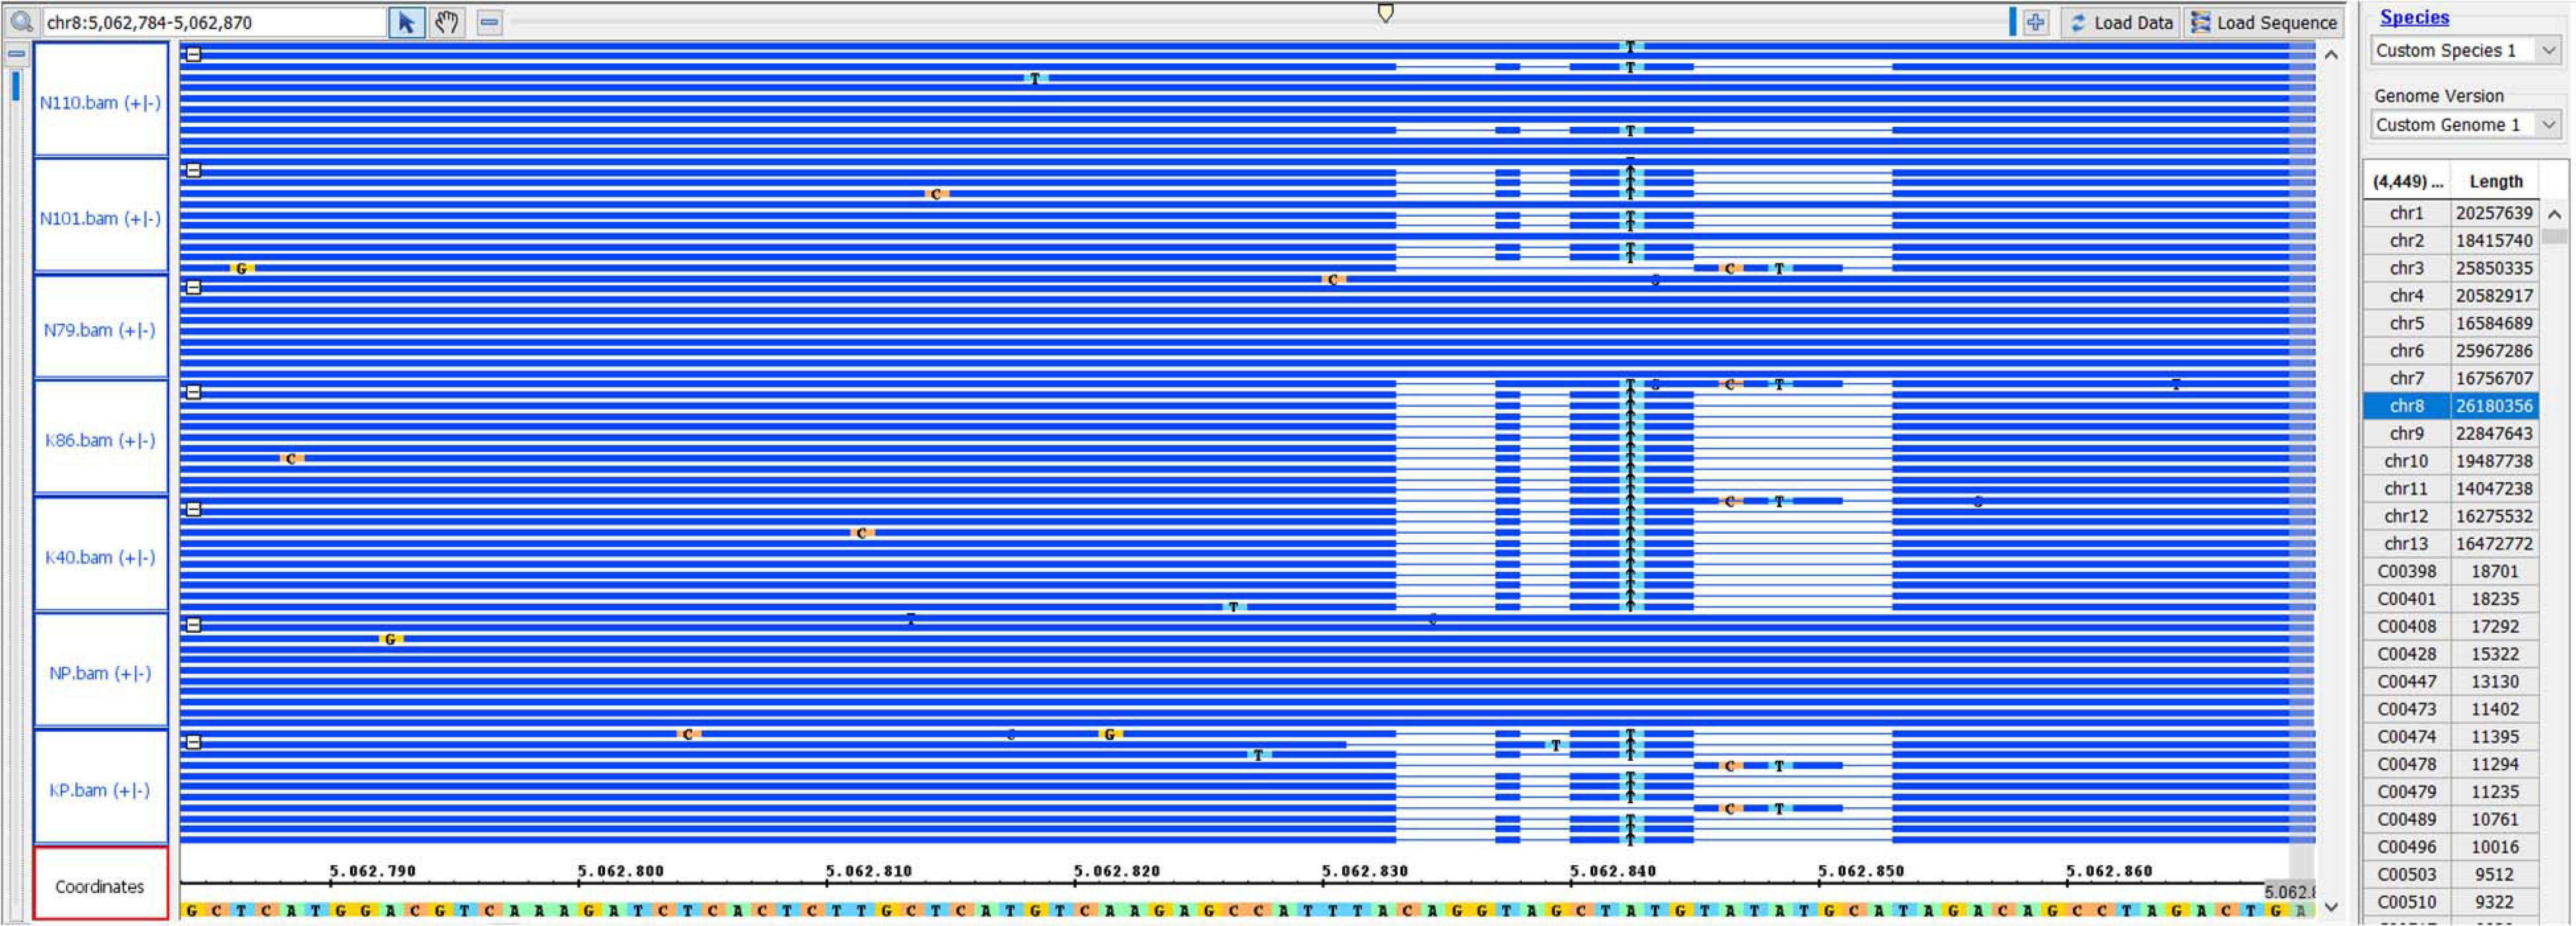
Task: Select scaffold C00447 row
Action: pos(2451,681)
